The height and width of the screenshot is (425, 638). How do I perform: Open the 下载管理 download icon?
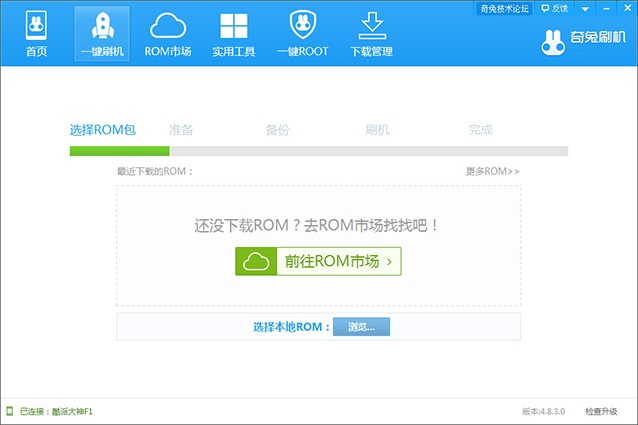click(x=371, y=25)
